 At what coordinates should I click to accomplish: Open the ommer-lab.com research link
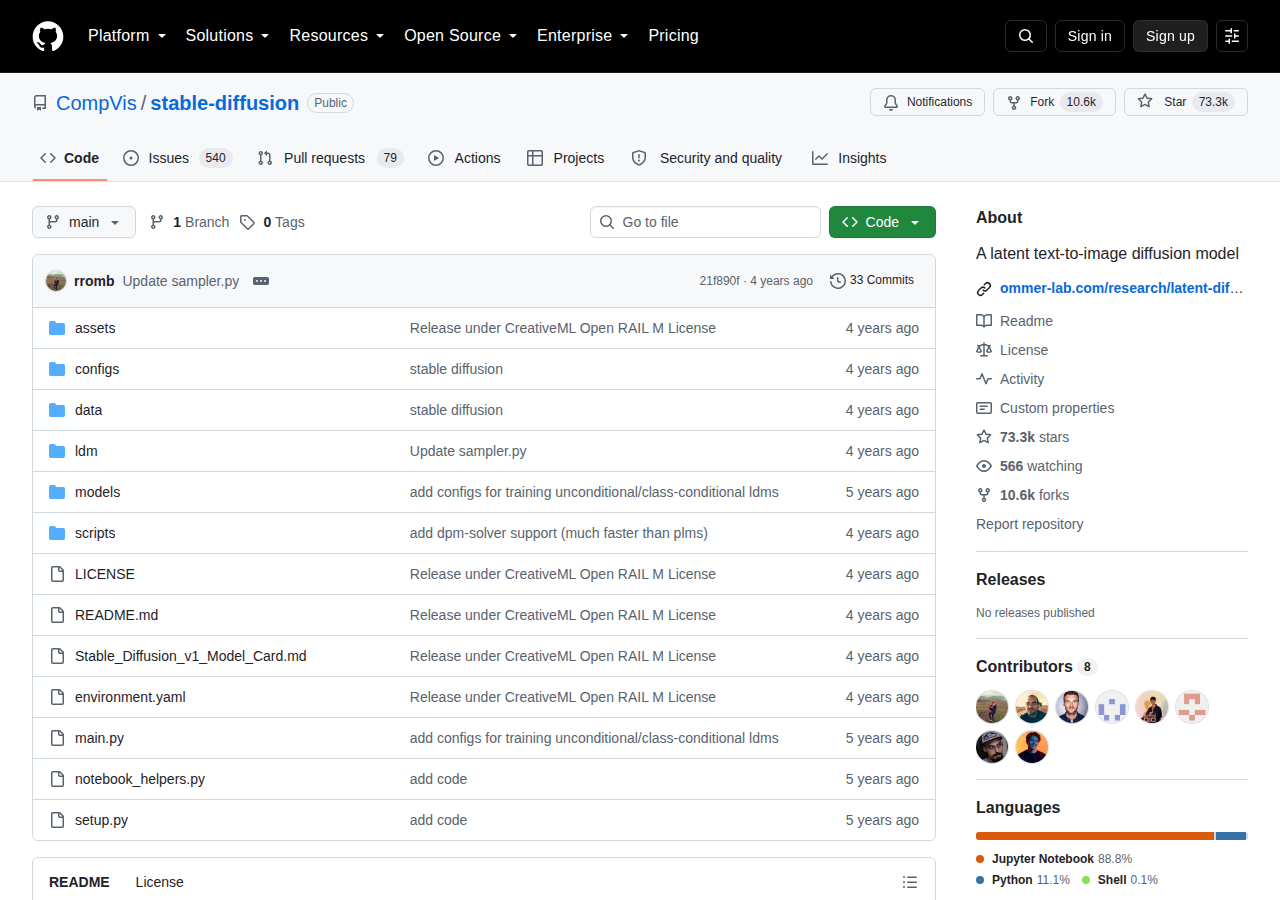1121,288
